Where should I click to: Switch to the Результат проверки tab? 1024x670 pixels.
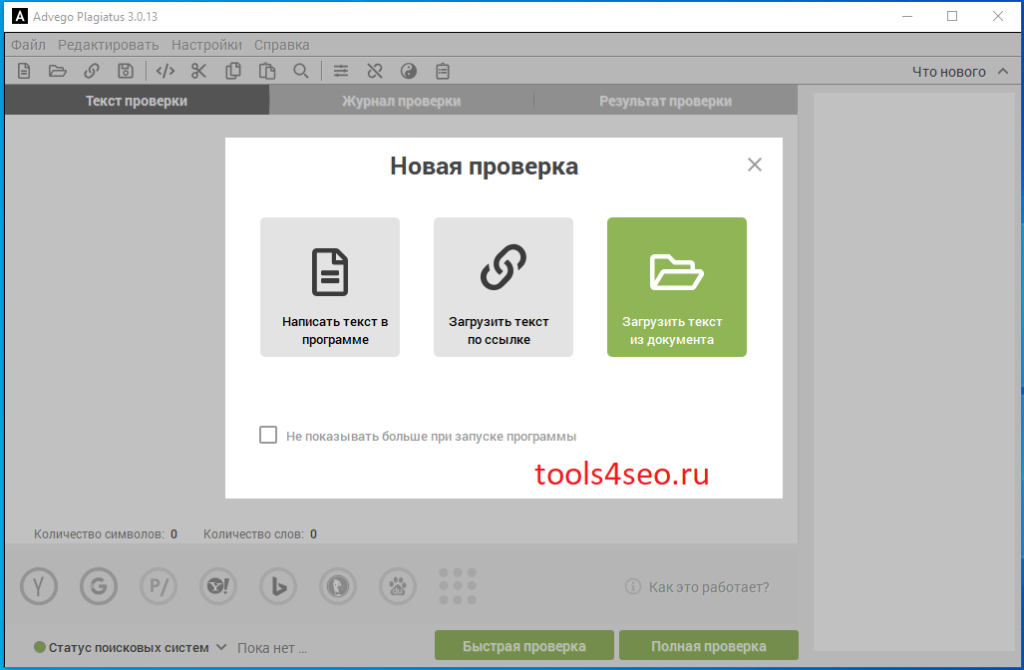[665, 101]
